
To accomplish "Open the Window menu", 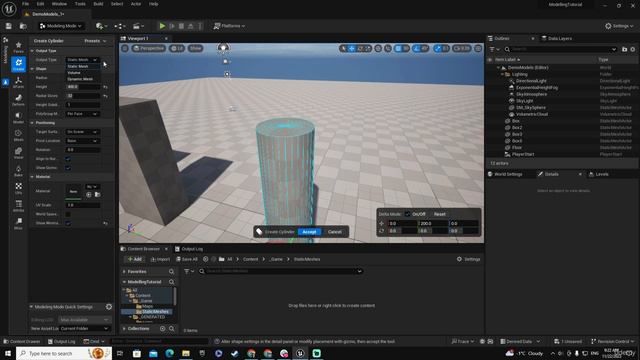I will pyautogui.click(x=59, y=4).
